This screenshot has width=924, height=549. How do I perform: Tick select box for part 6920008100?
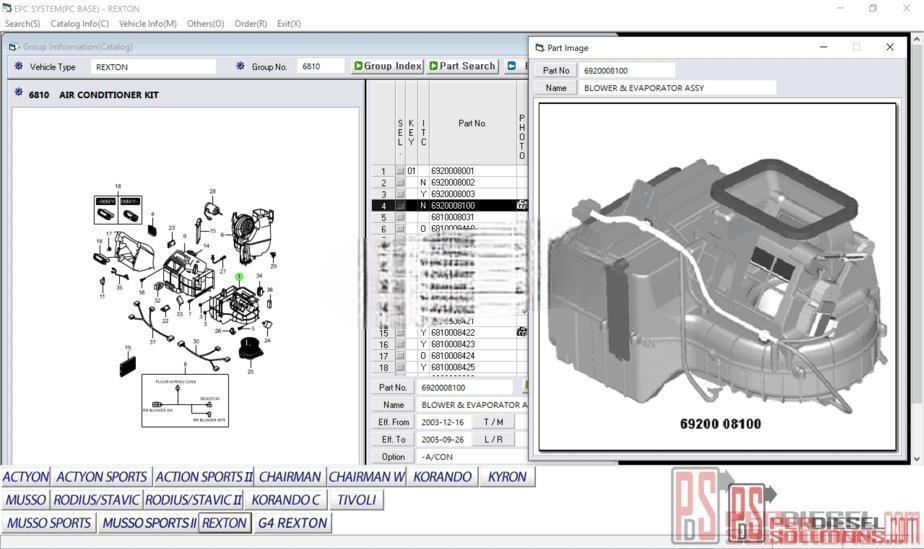400,206
